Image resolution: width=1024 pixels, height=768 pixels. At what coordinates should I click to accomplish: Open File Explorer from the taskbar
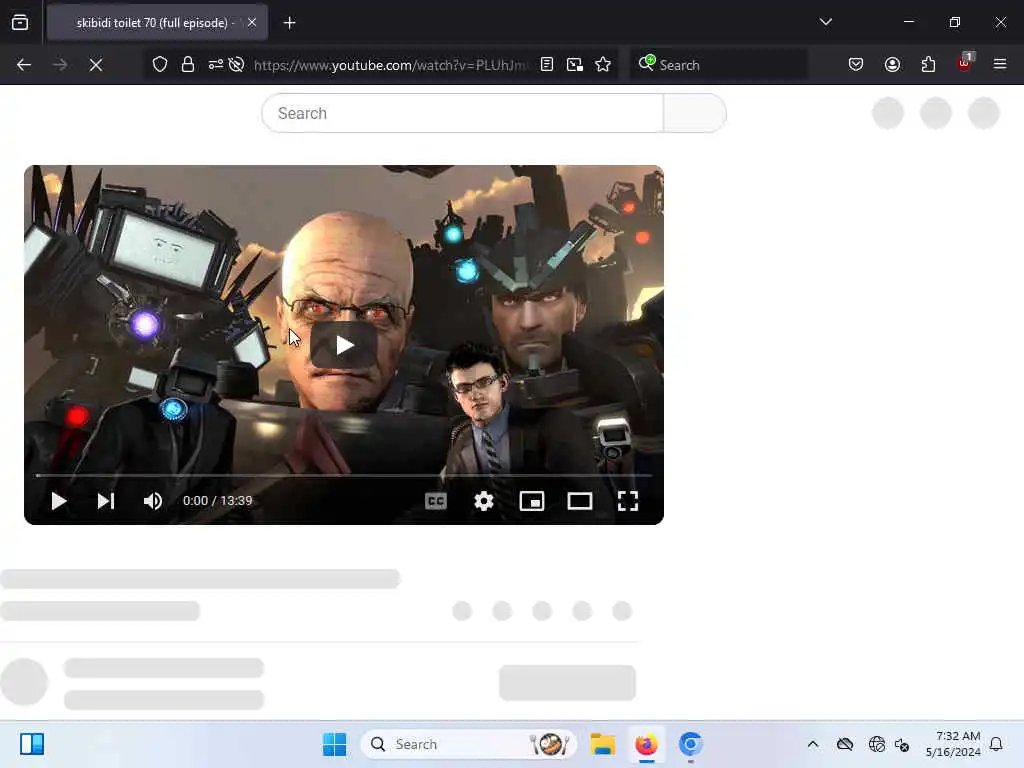click(x=602, y=744)
